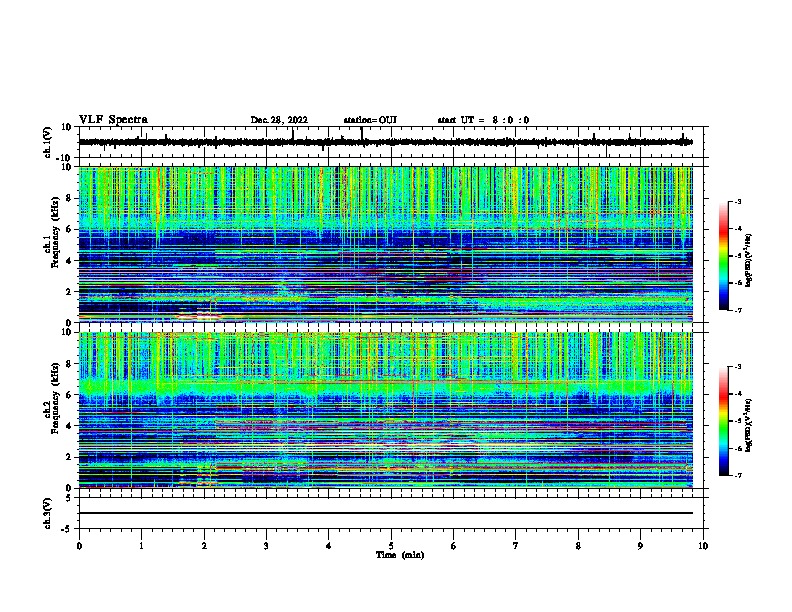
Task: Click the '-3' label on ch.1 color scale
Action: click(738, 201)
